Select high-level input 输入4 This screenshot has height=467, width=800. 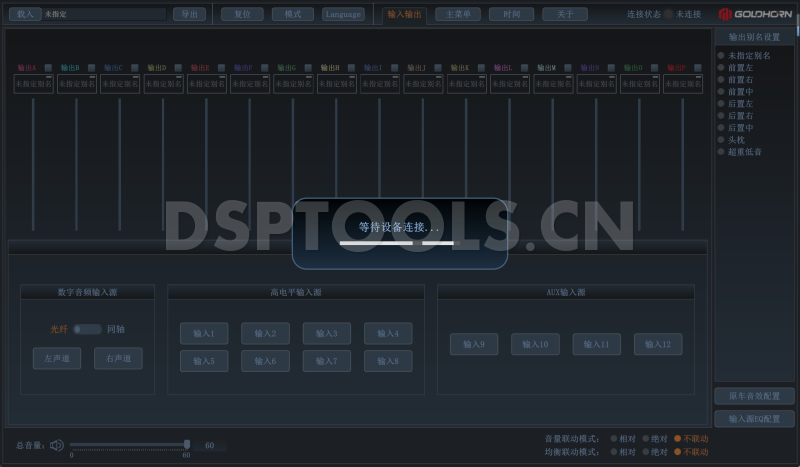click(388, 334)
